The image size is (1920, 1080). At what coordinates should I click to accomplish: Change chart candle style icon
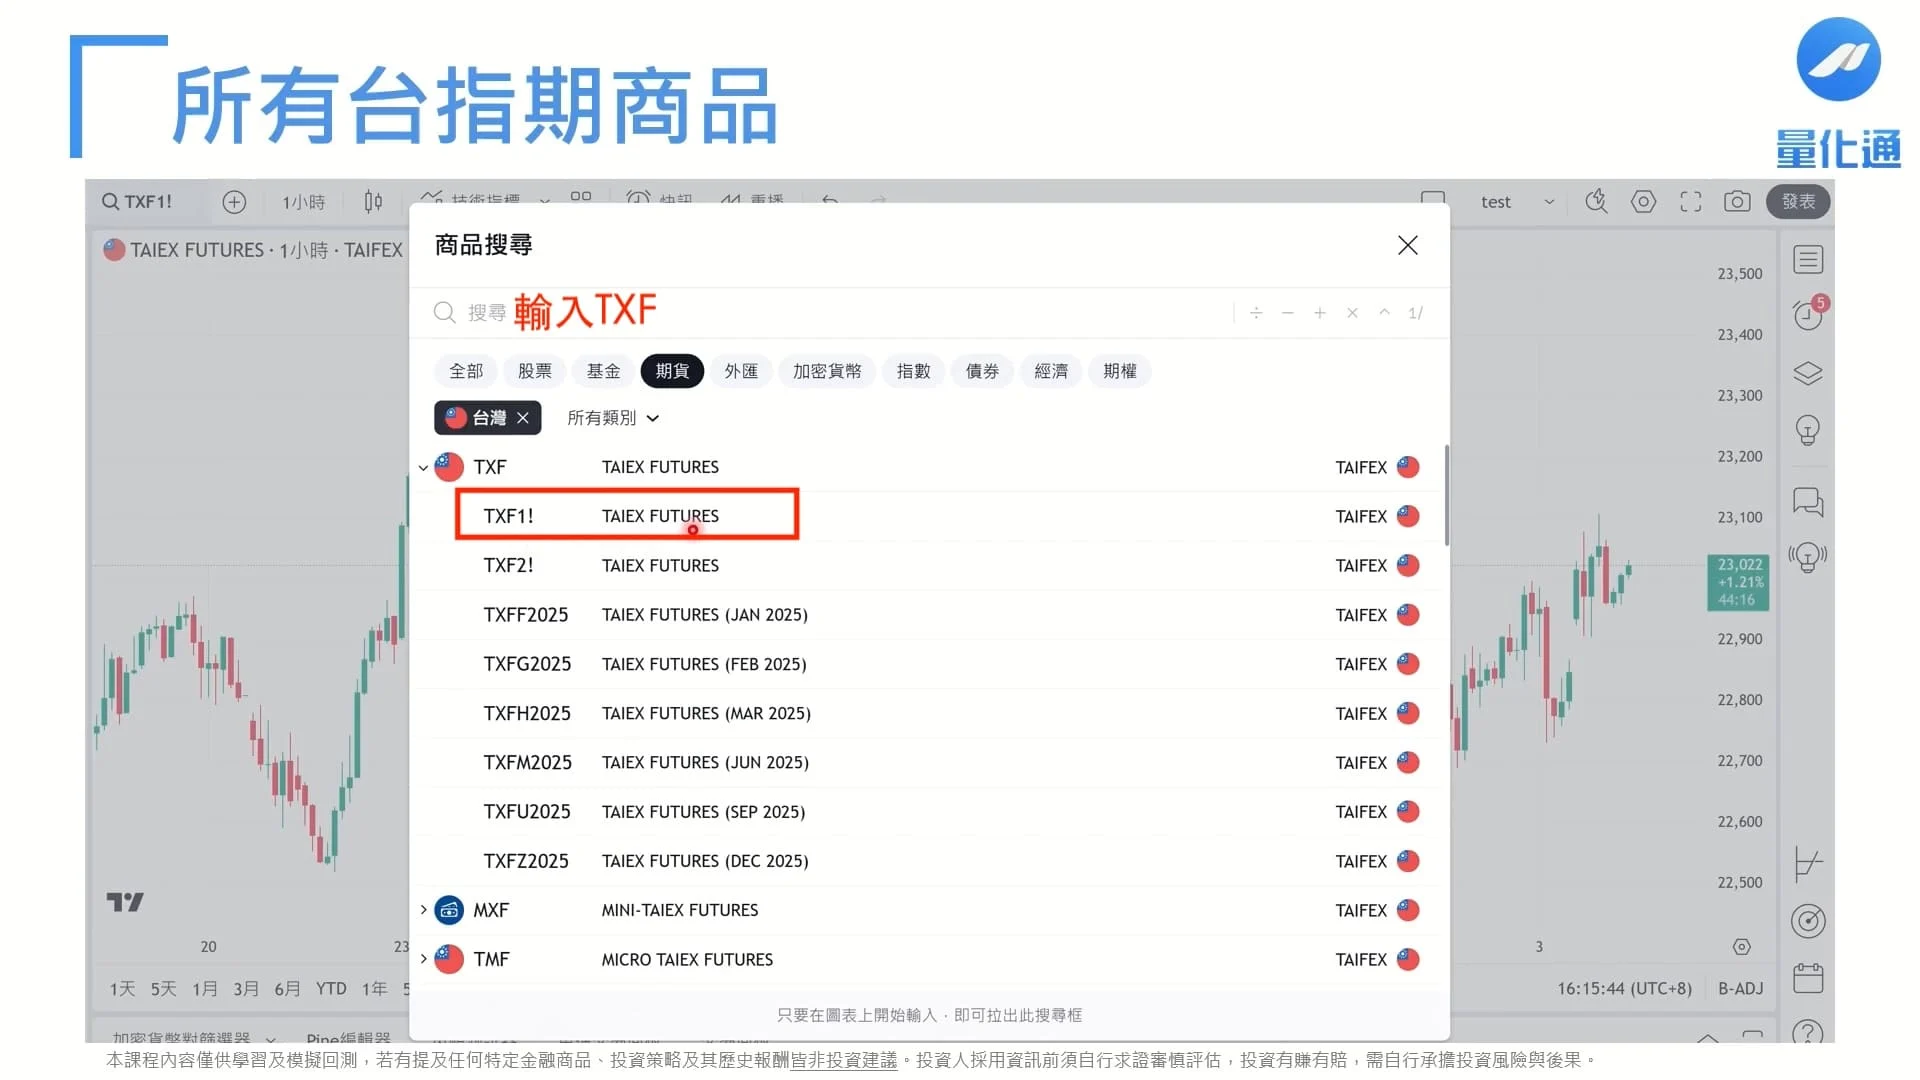click(373, 202)
